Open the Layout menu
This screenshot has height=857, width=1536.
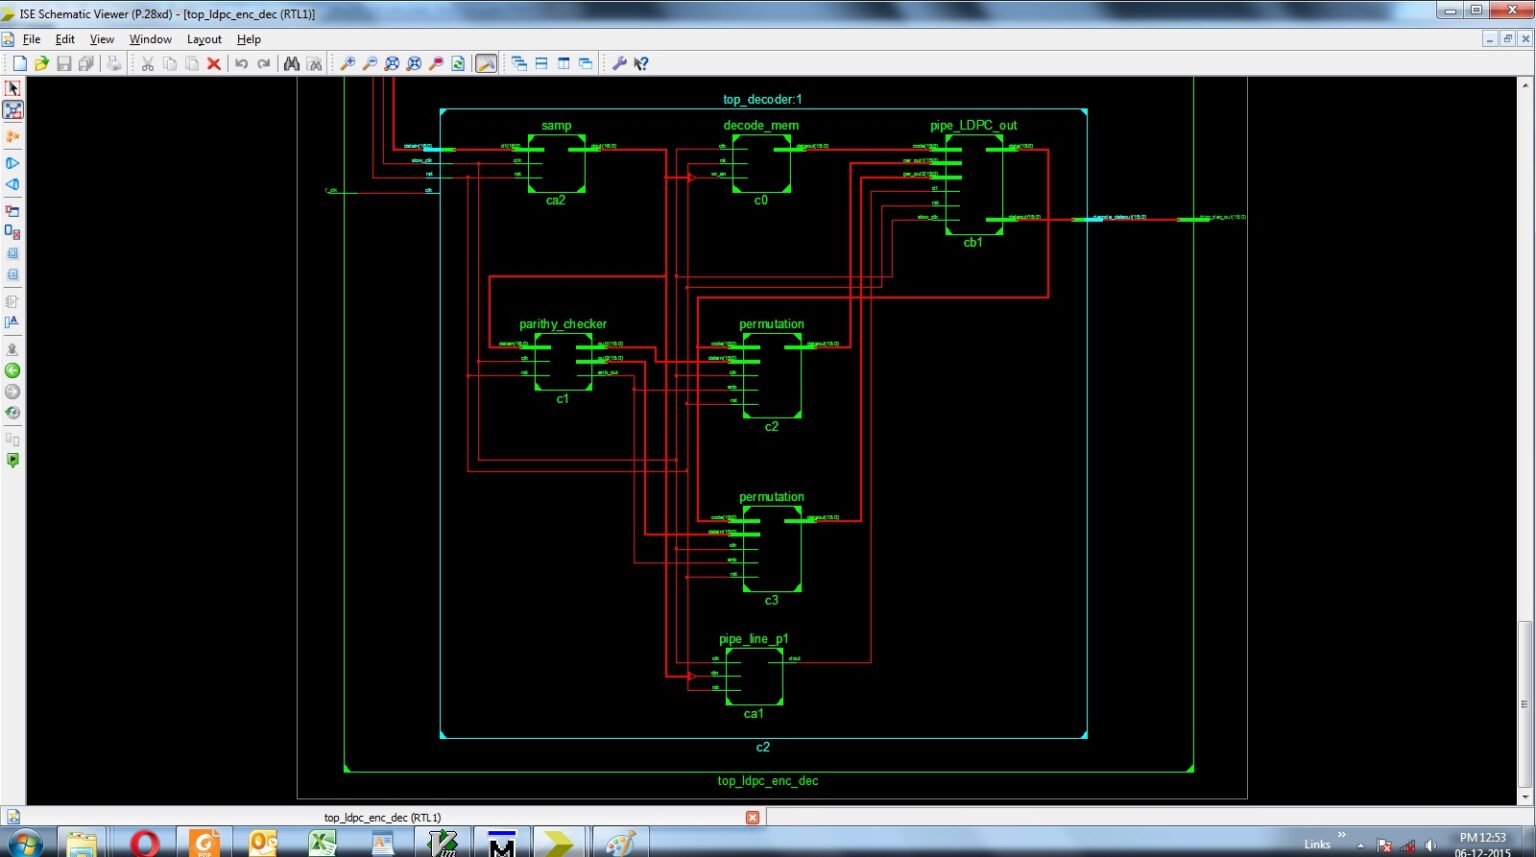pos(203,39)
